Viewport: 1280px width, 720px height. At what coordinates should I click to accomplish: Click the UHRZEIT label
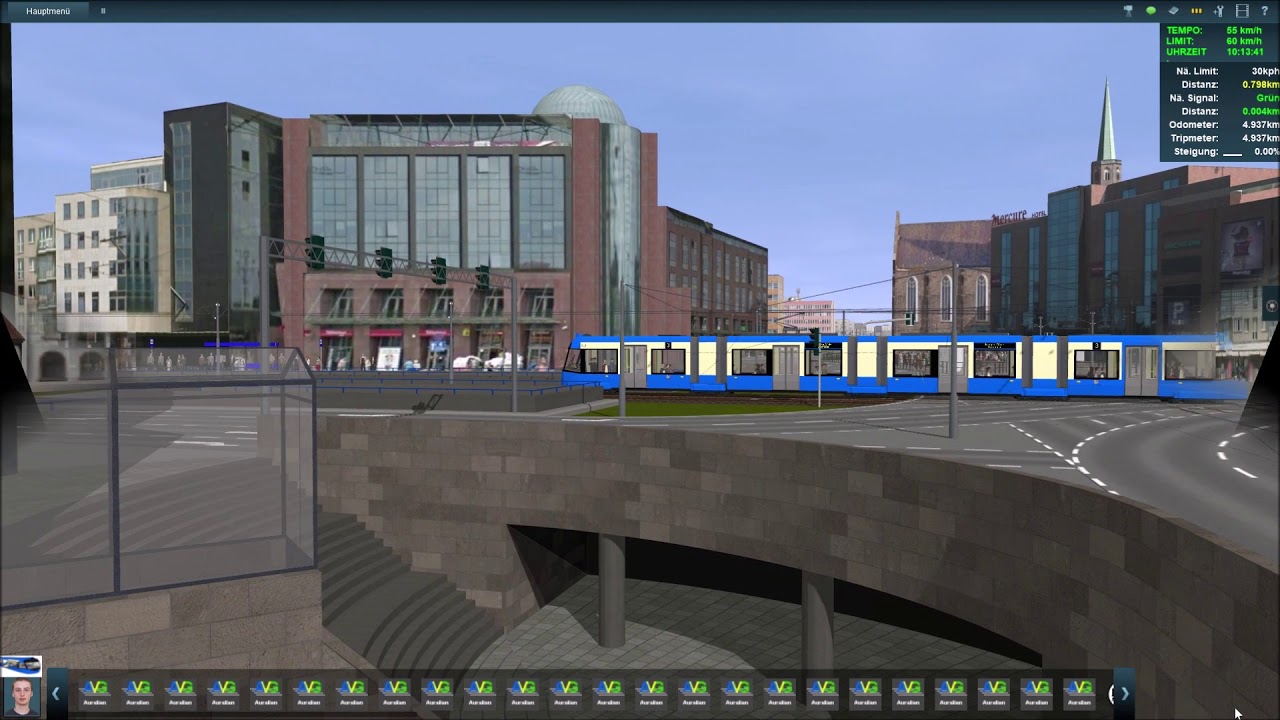tap(1187, 52)
